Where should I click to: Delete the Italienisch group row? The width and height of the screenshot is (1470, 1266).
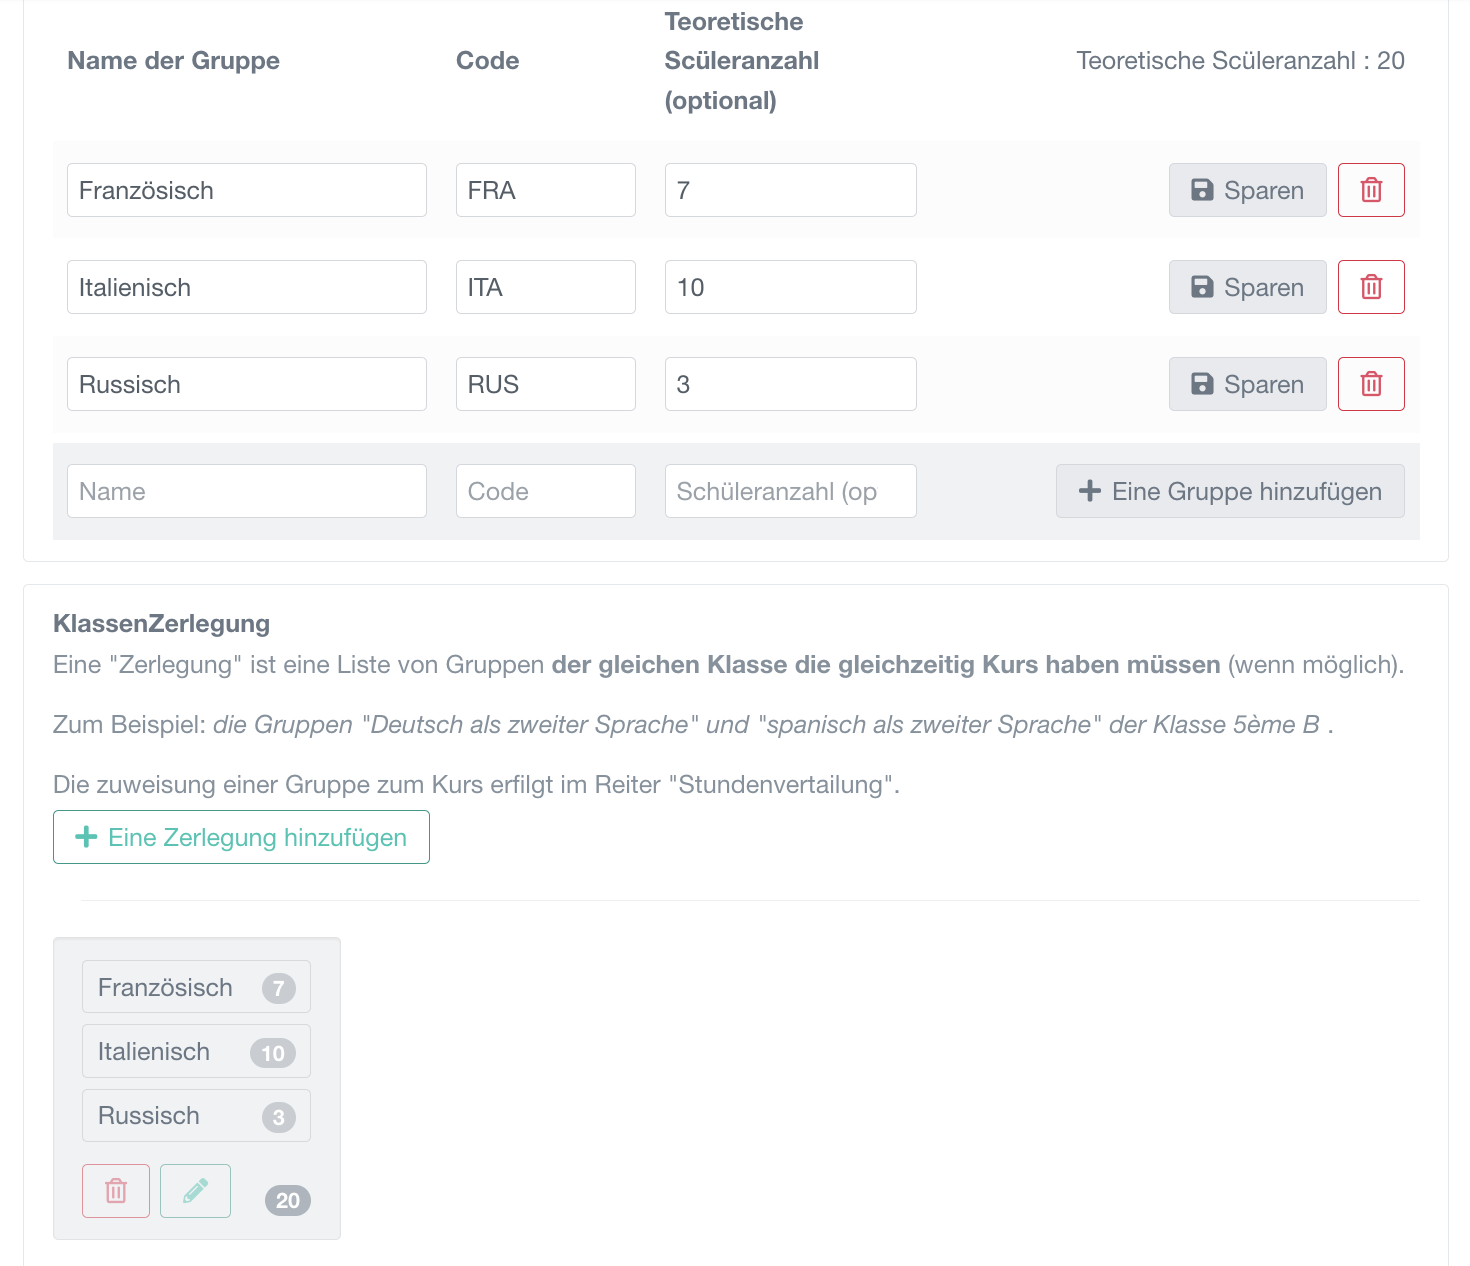(1371, 287)
